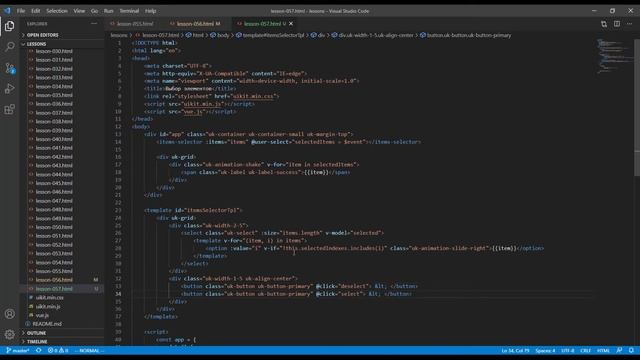640x360 pixels.
Task: Click the lesson-057.html breadcrumb item
Action: [160, 36]
